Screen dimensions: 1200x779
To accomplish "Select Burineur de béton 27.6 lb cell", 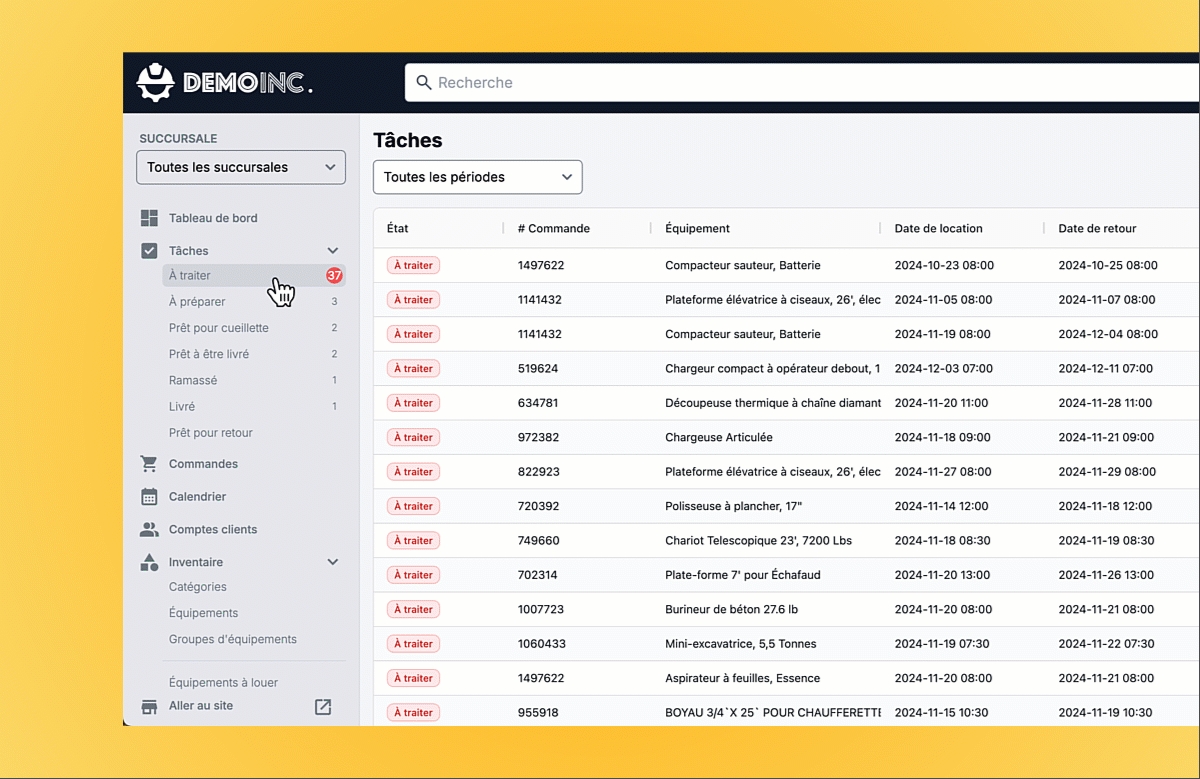I will [732, 609].
